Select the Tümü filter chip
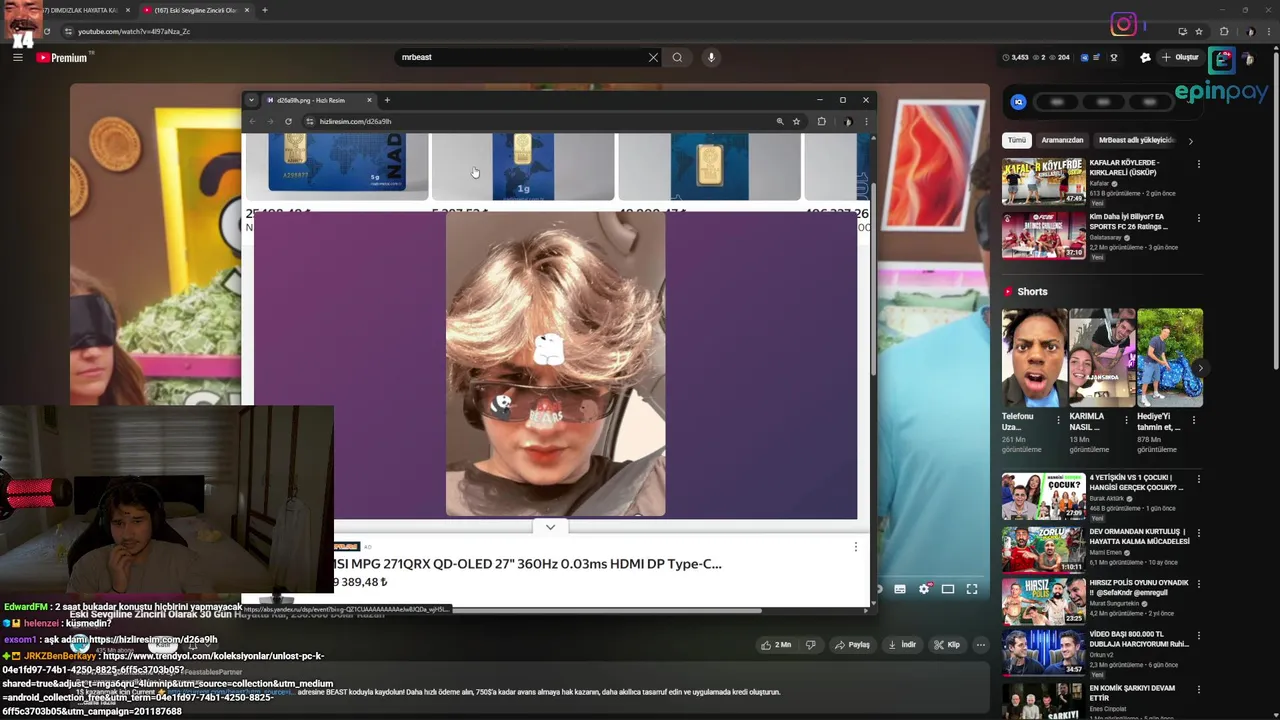1280x720 pixels. 1016,140
